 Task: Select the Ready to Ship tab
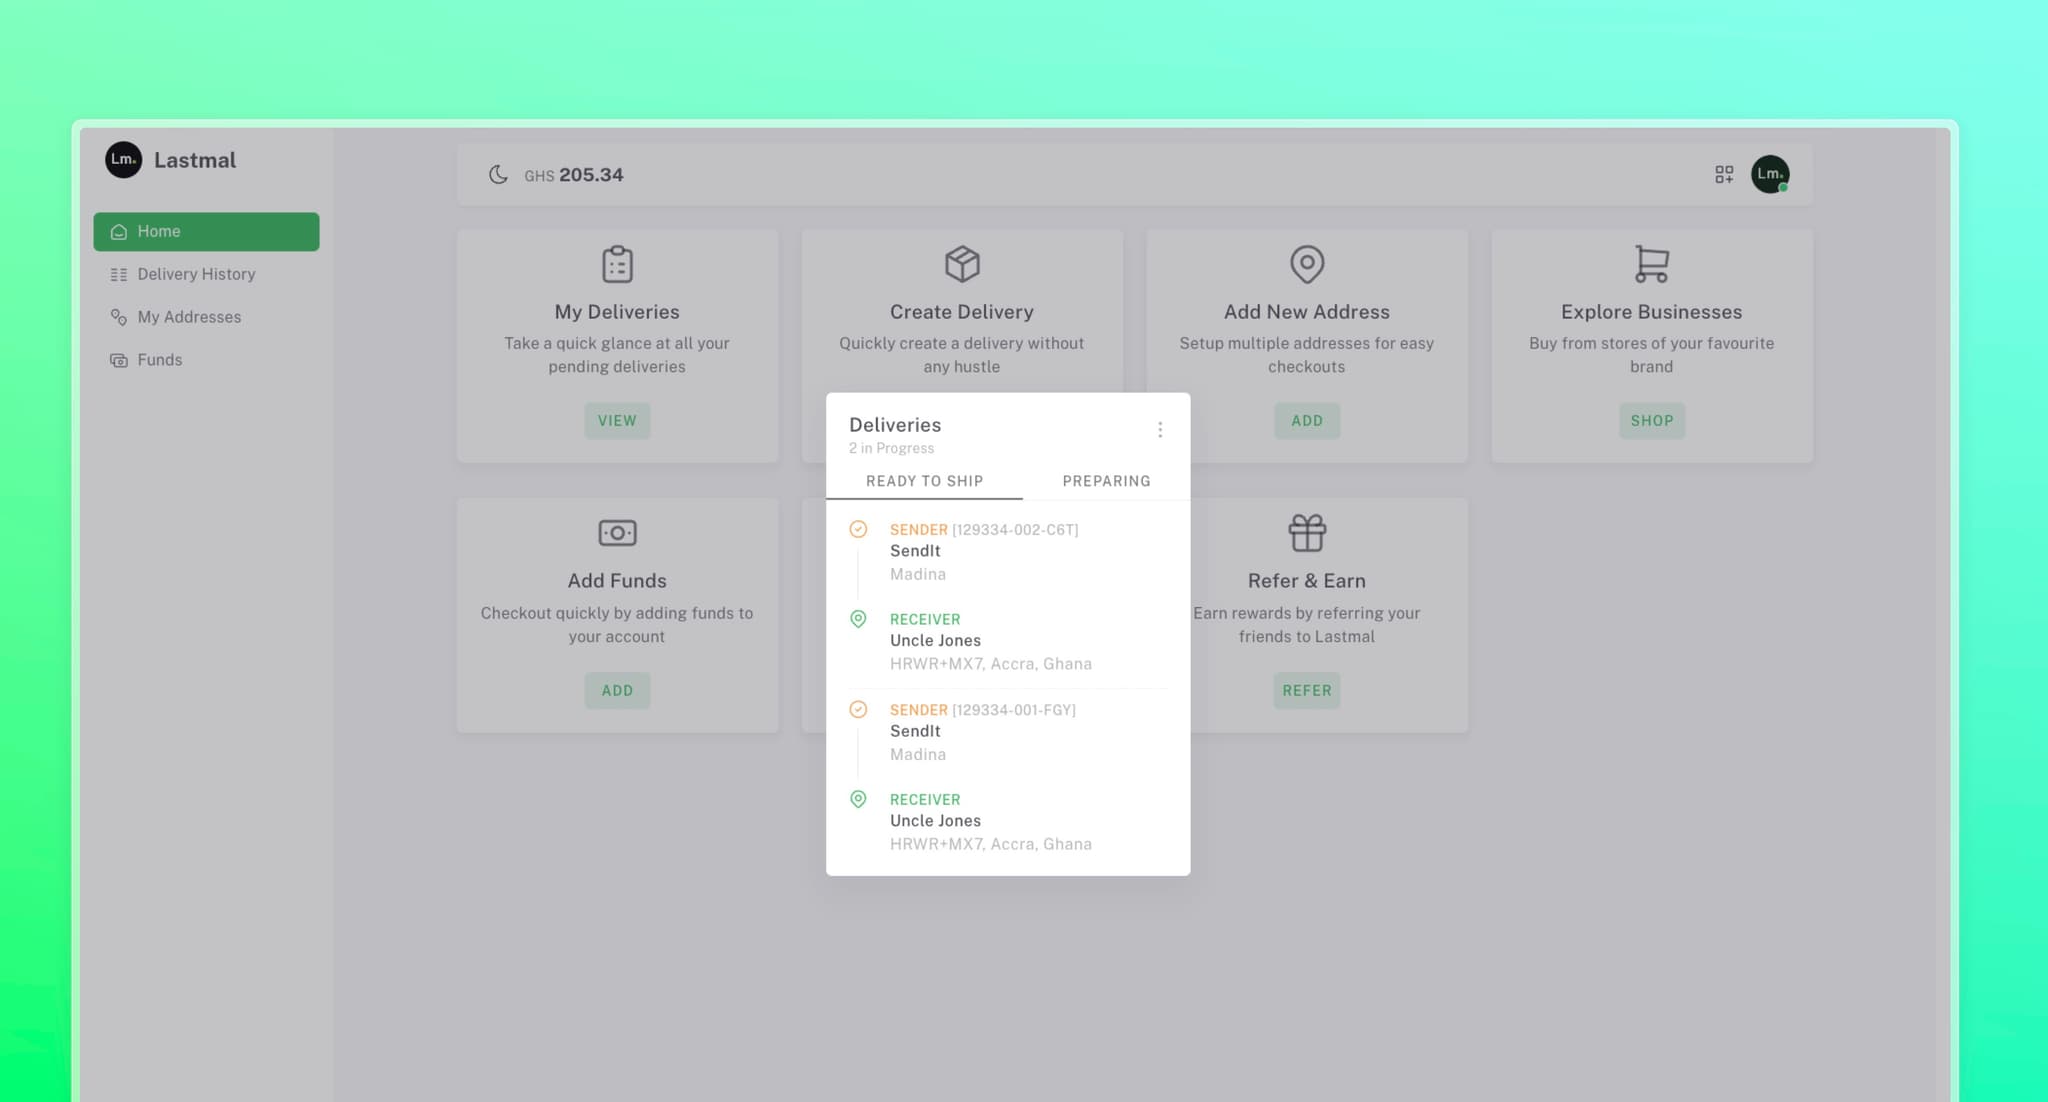point(924,481)
